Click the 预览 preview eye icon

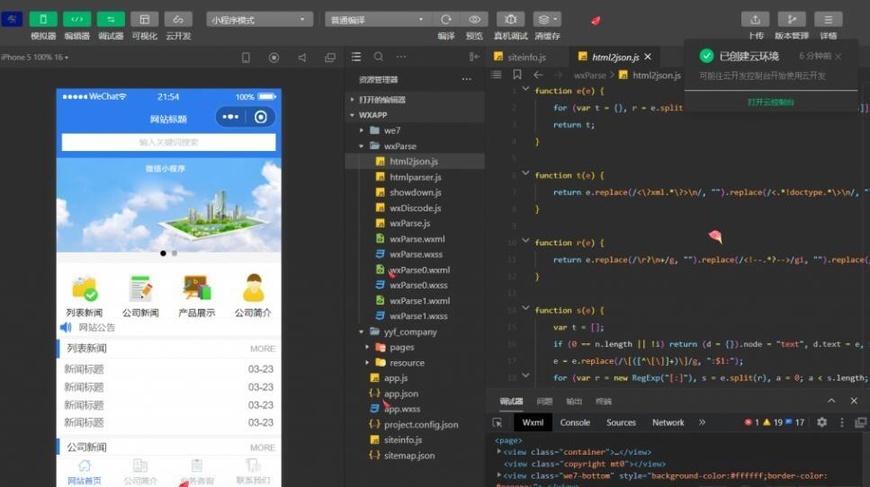pyautogui.click(x=474, y=19)
